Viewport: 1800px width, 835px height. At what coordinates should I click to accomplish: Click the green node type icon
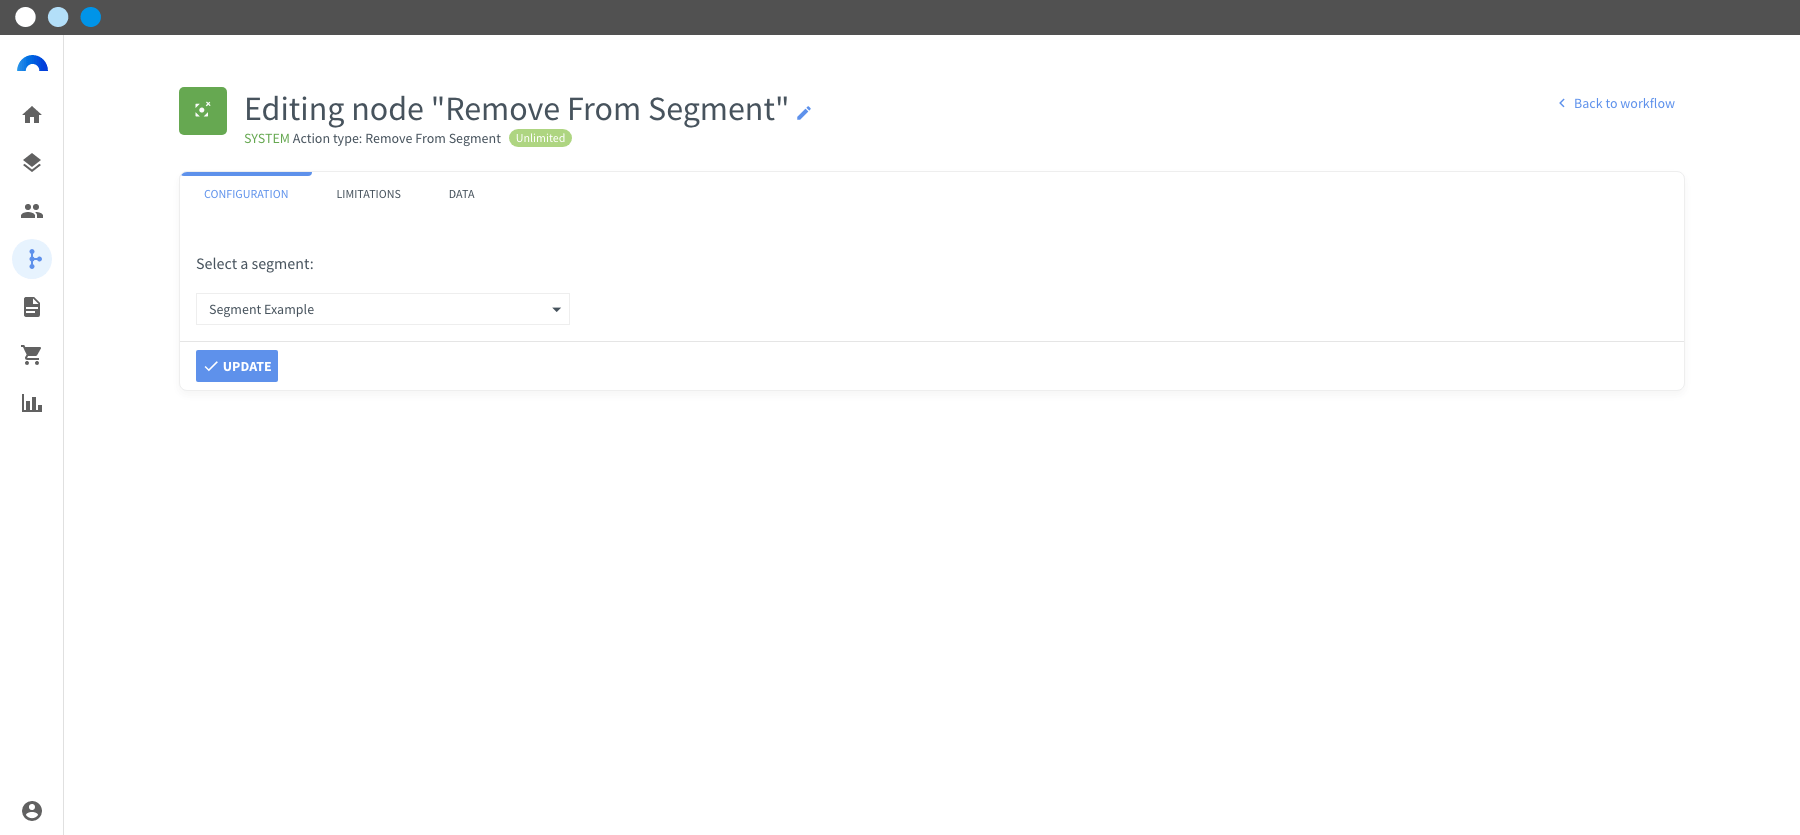tap(203, 111)
